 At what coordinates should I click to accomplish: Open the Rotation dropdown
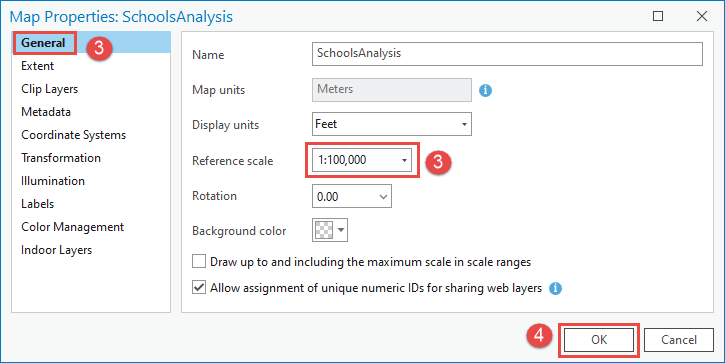coord(383,197)
